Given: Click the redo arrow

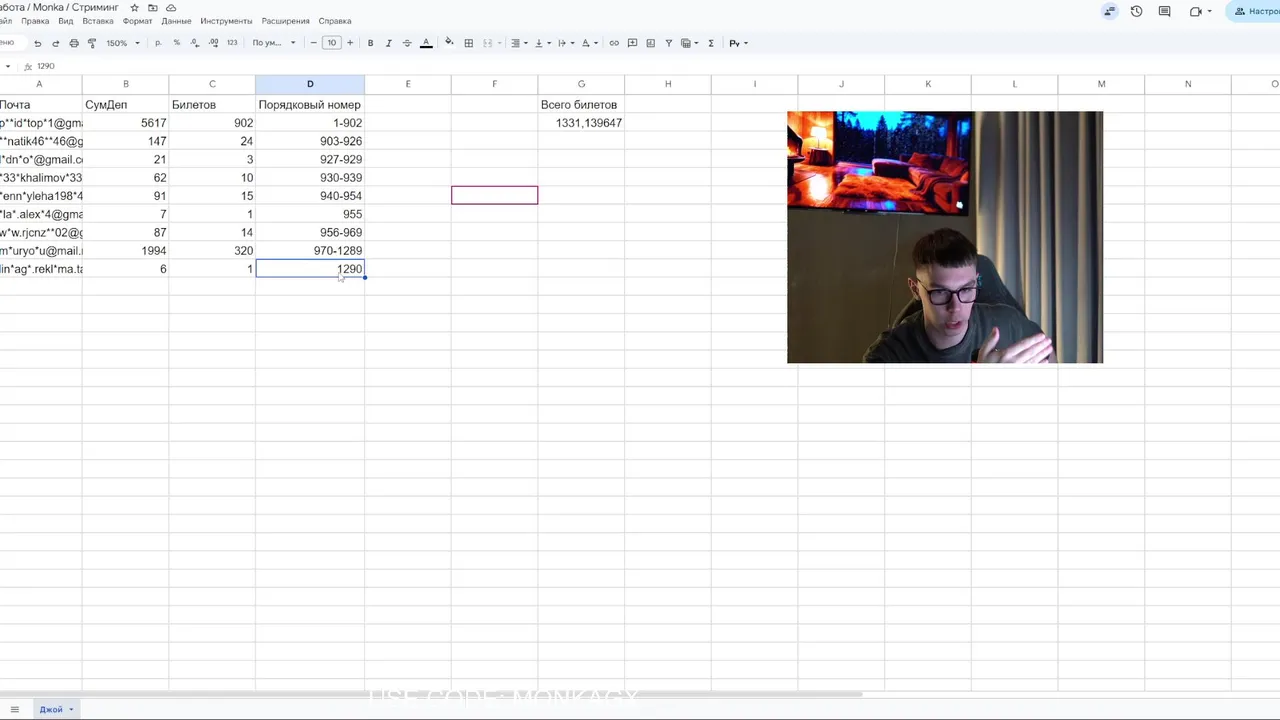Looking at the screenshot, I should [x=55, y=43].
